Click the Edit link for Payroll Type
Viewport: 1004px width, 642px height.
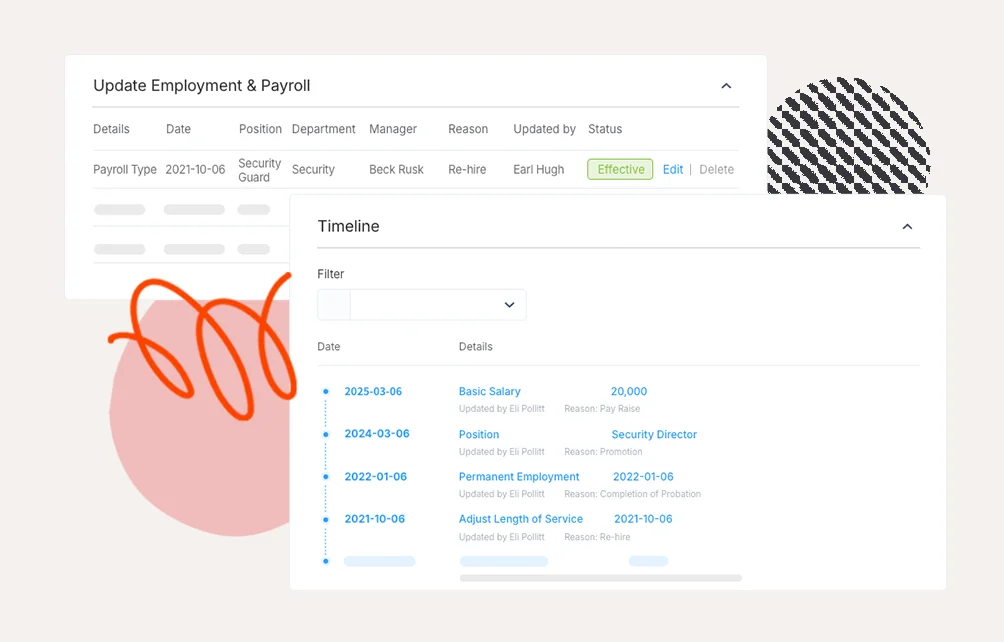673,170
